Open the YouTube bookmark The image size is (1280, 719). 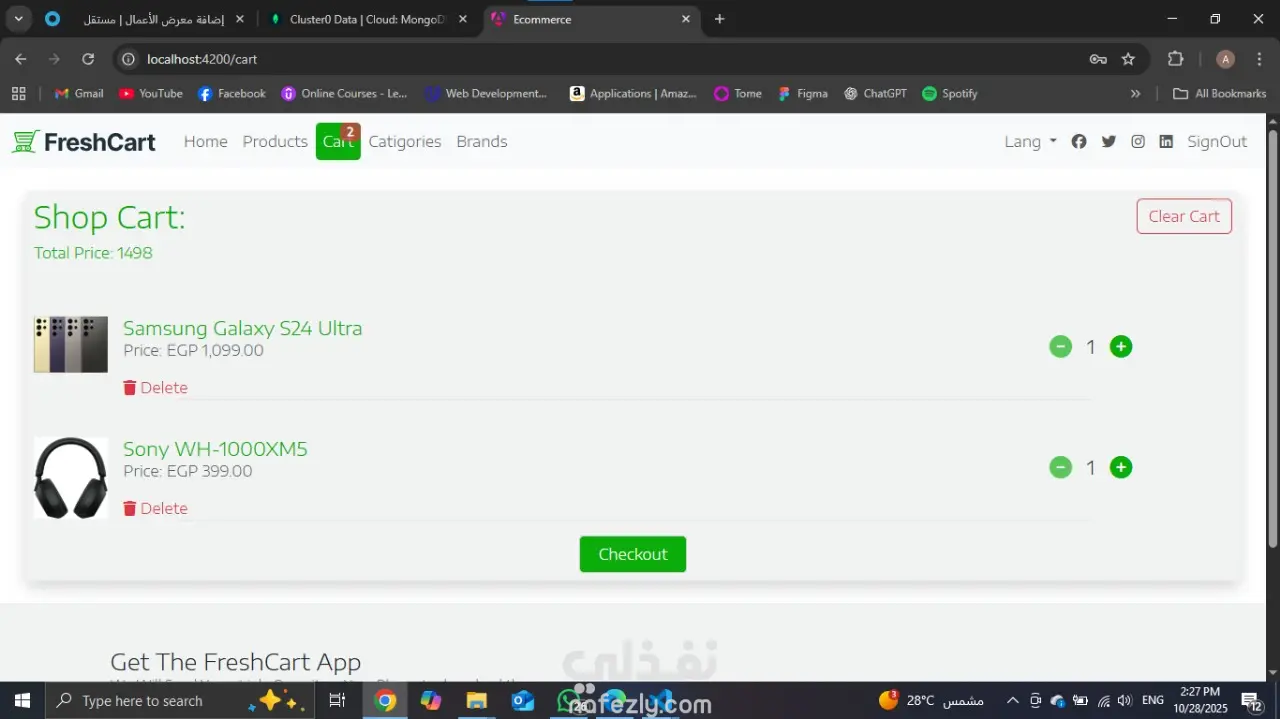click(x=151, y=93)
